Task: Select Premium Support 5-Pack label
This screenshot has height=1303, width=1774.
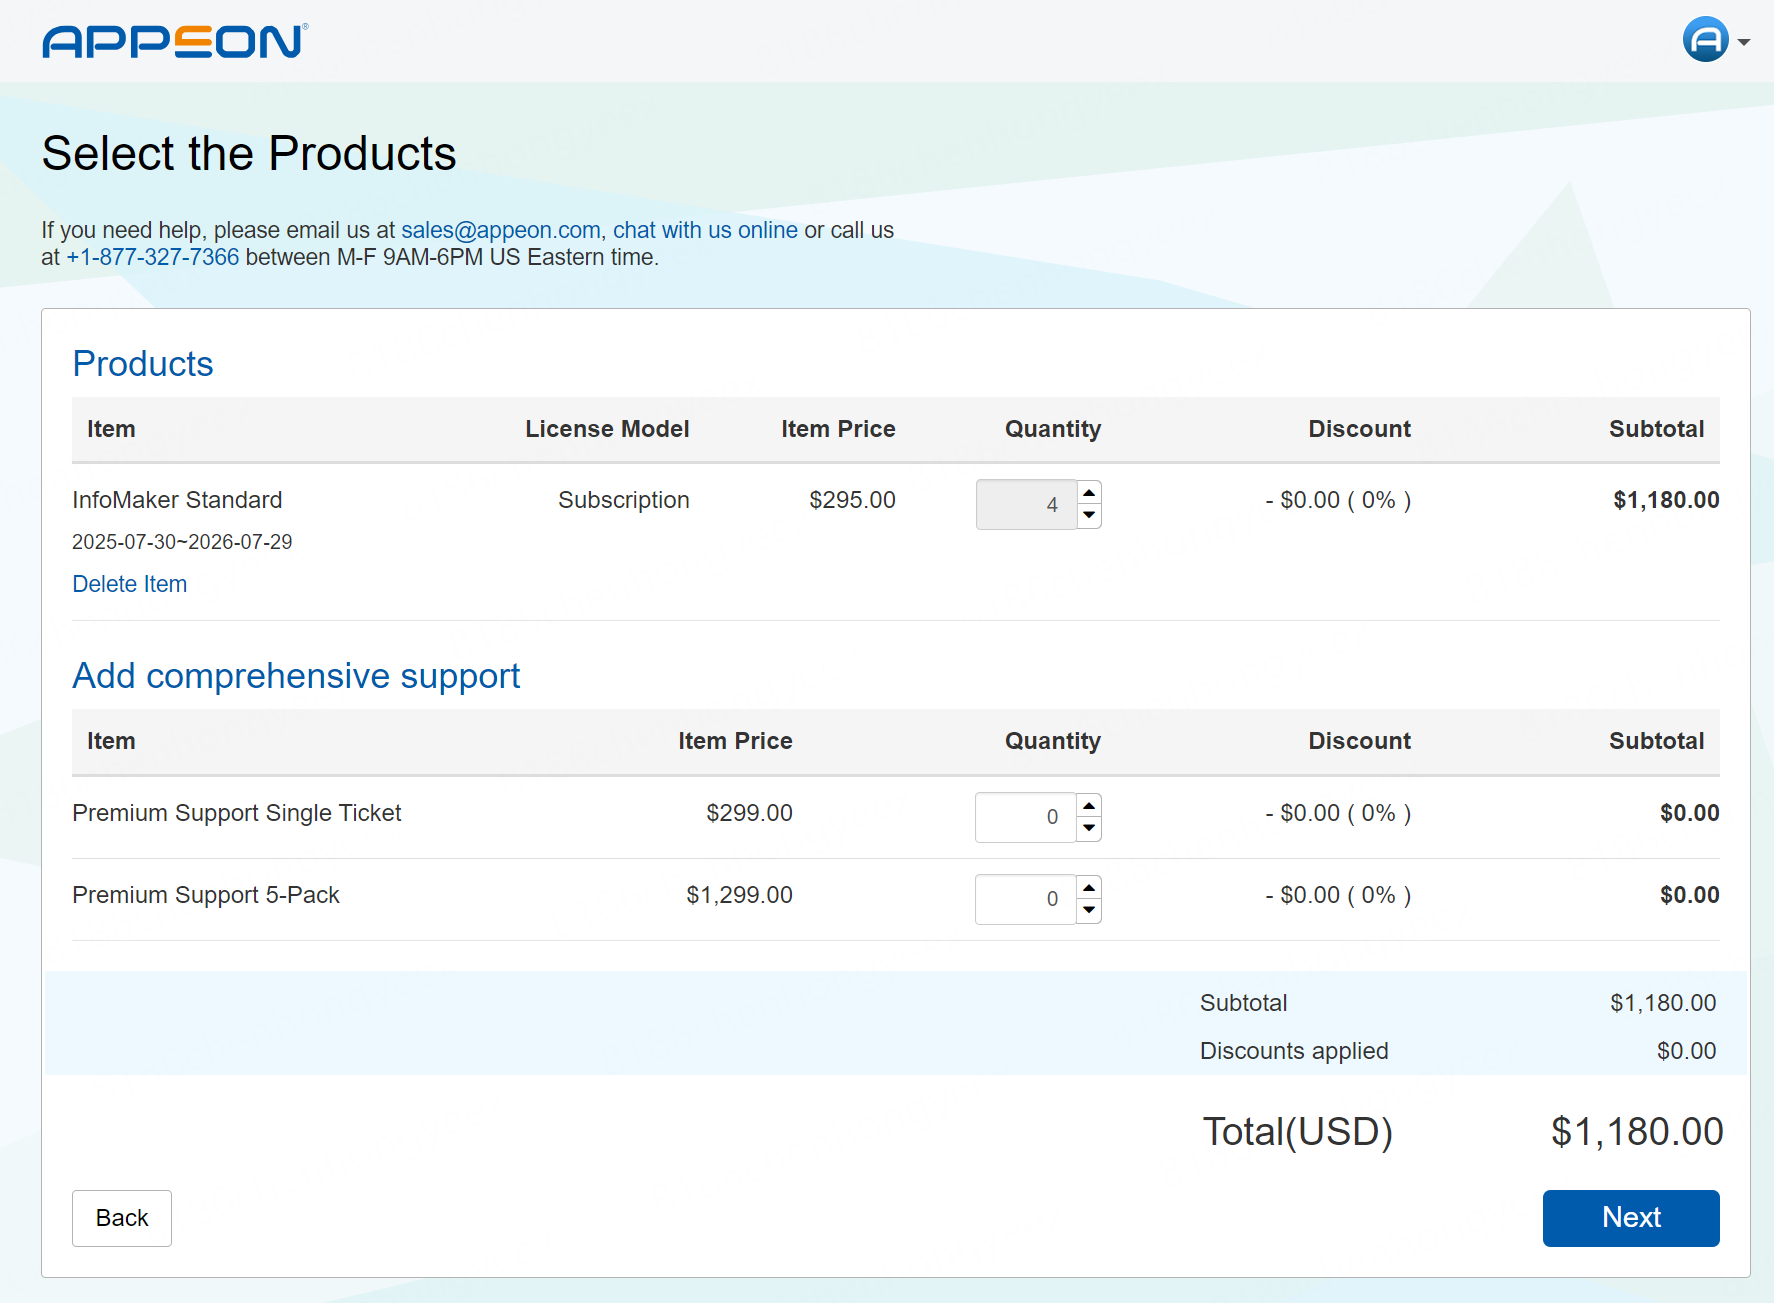Action: click(x=206, y=895)
